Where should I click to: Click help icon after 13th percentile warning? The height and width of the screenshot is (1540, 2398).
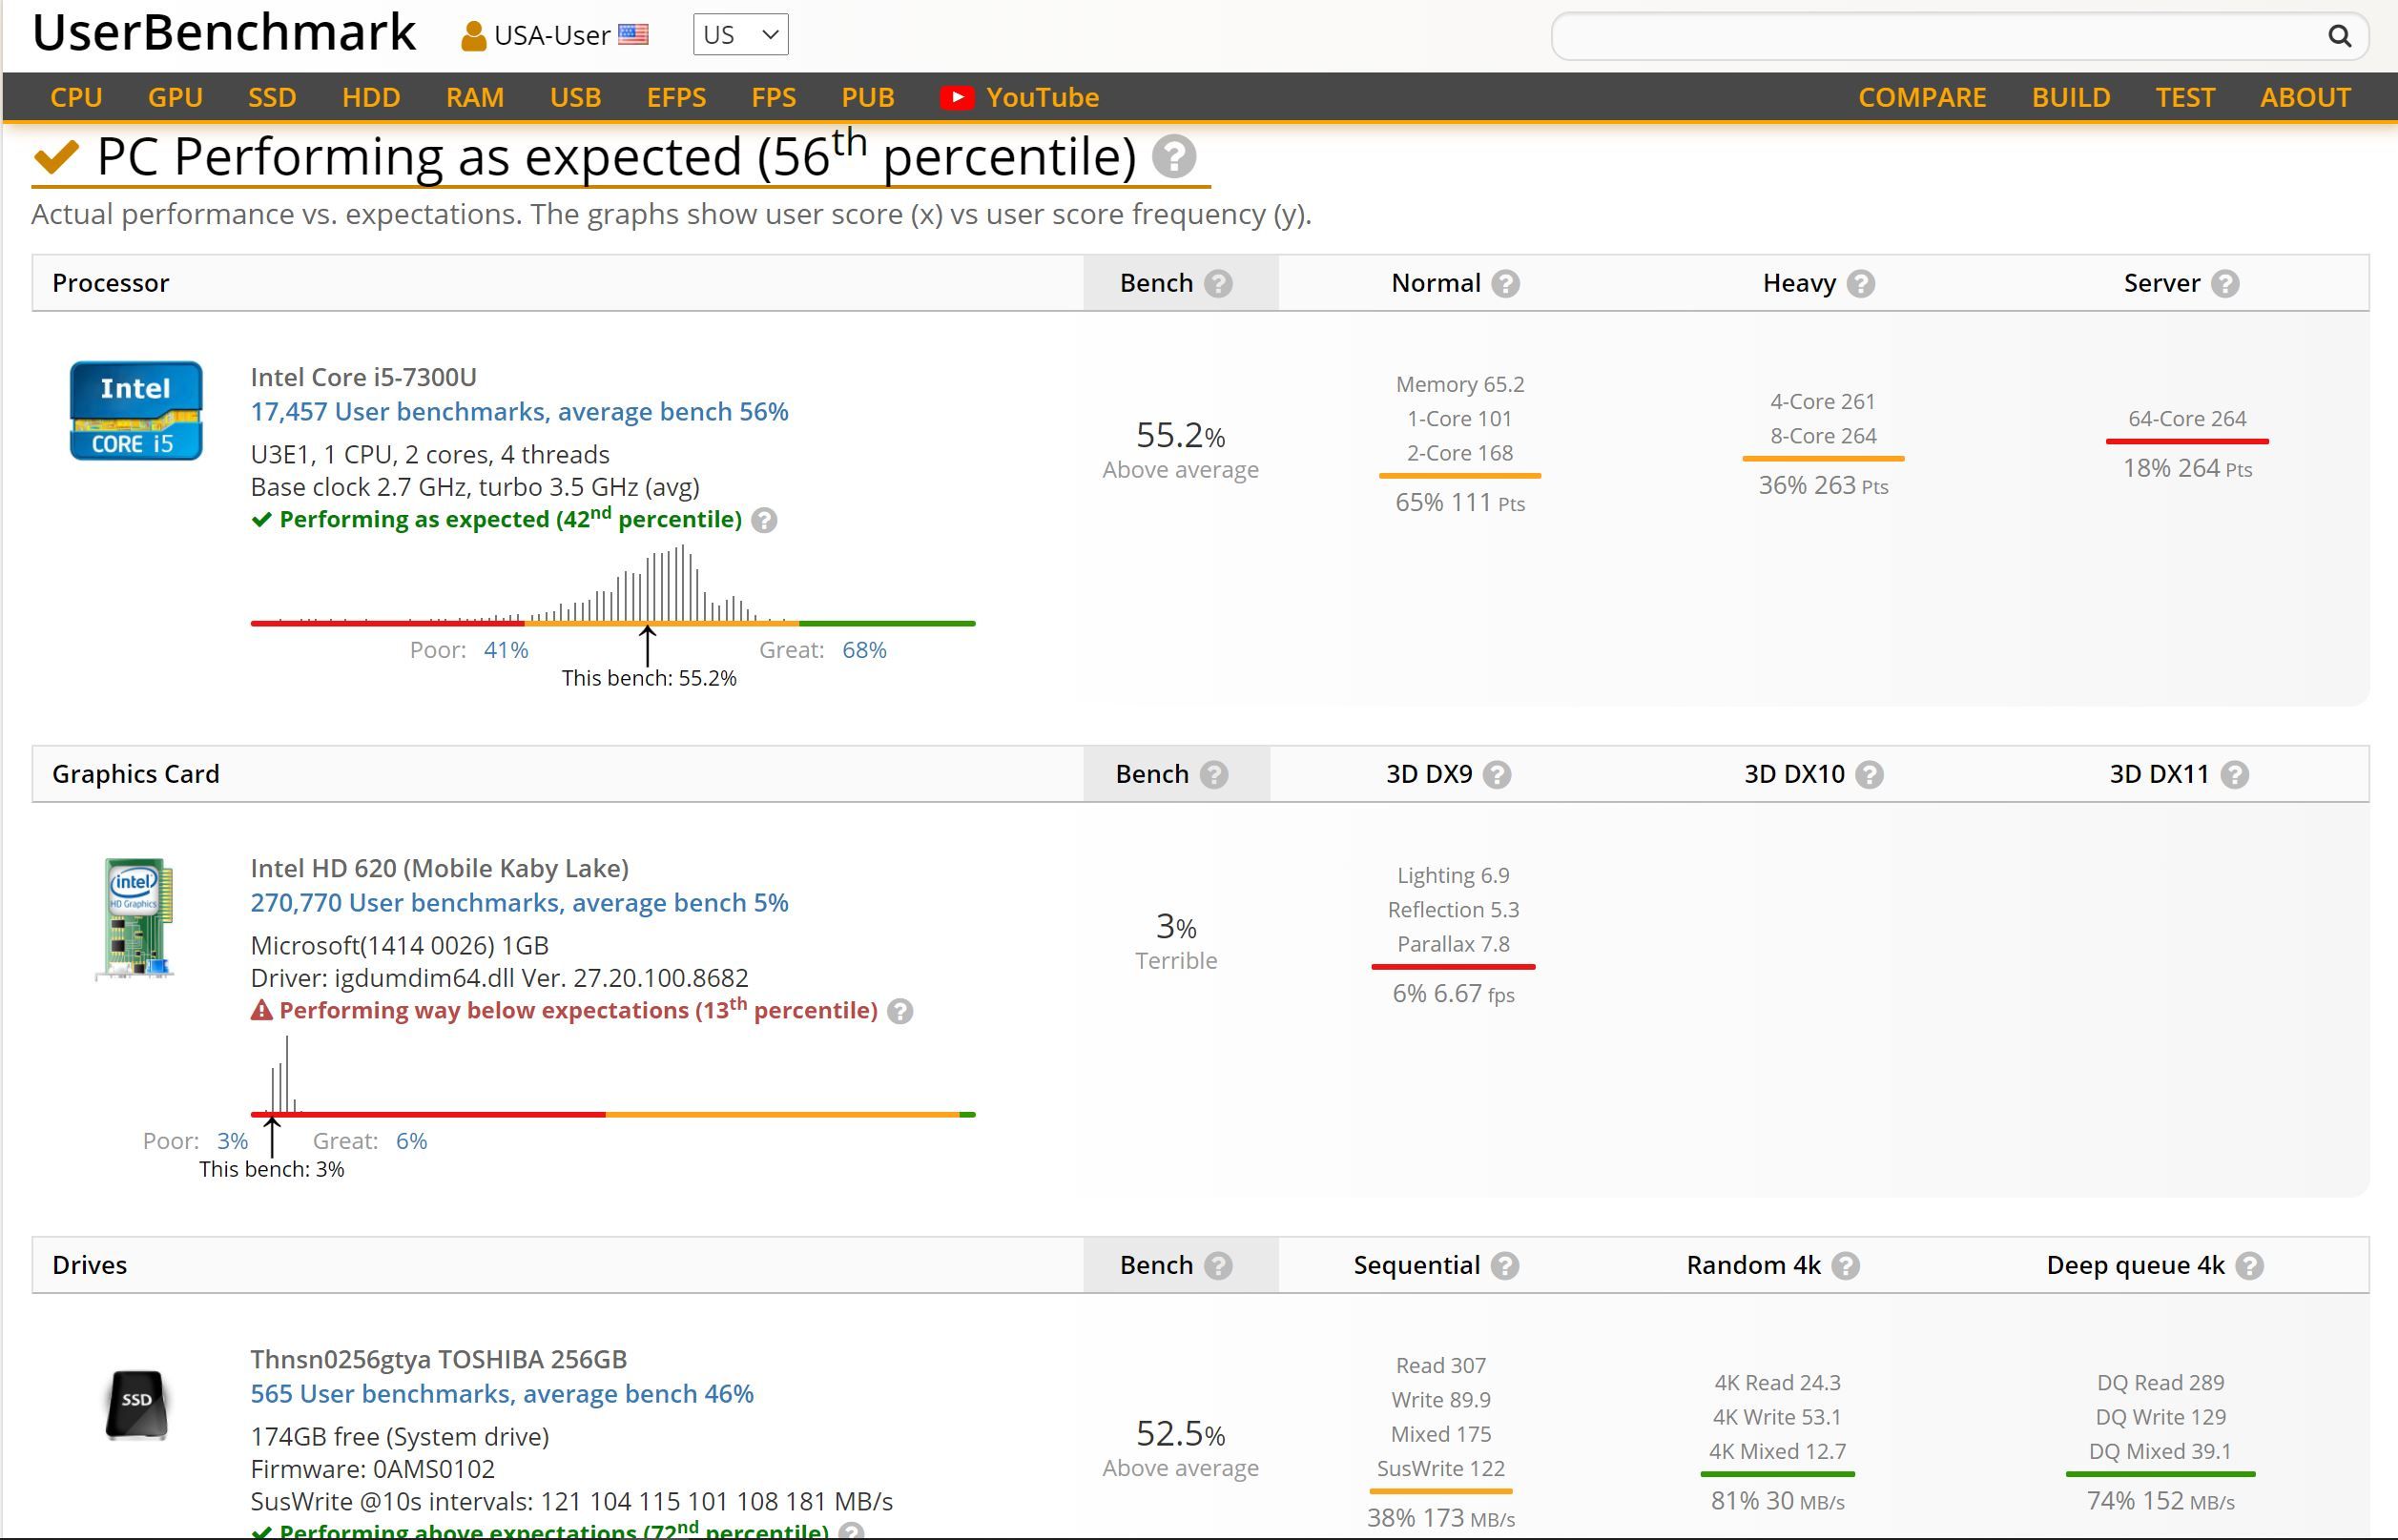[x=900, y=1011]
